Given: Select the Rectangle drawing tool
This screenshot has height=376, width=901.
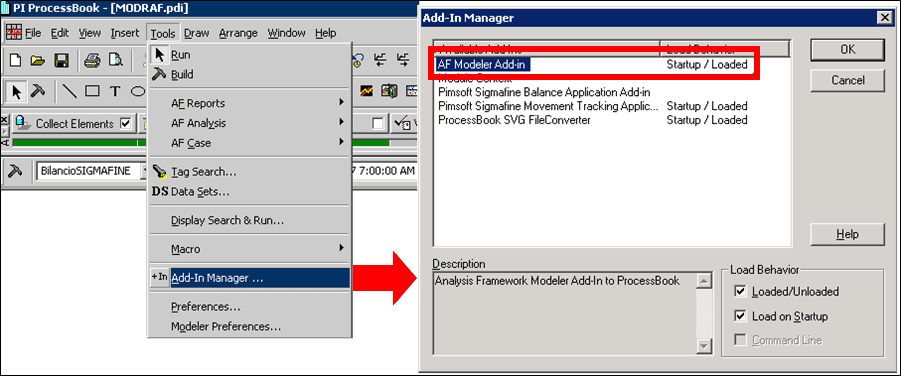Looking at the screenshot, I should tap(92, 91).
